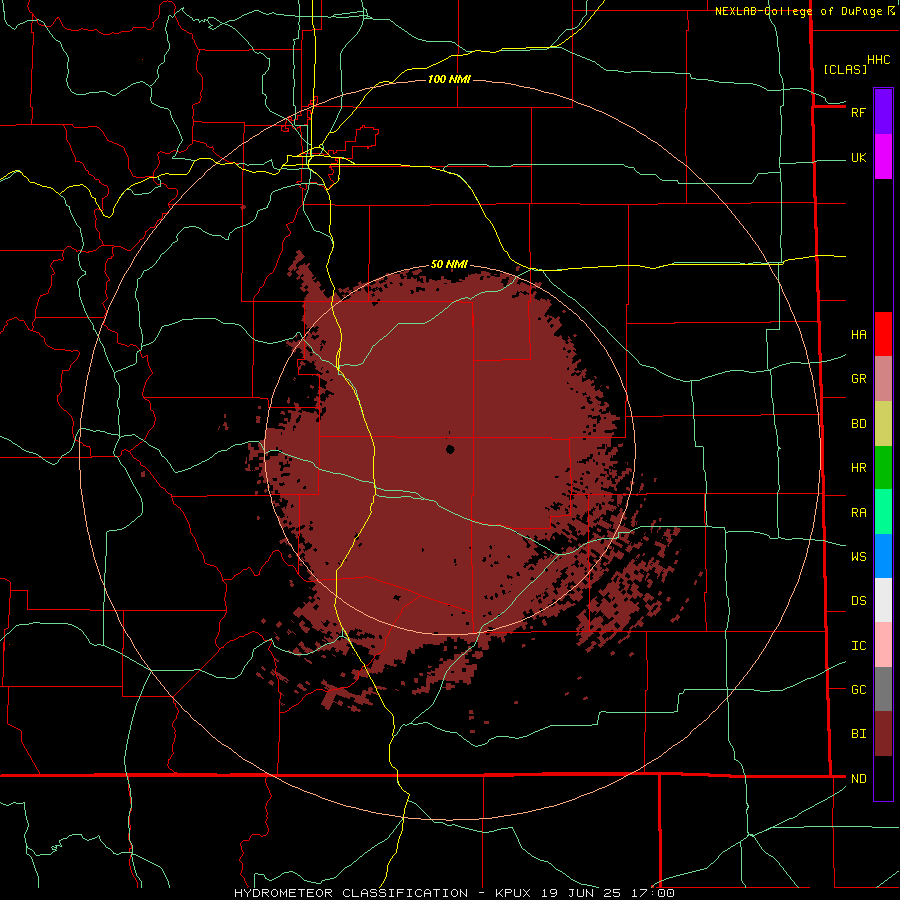This screenshot has height=900, width=900.
Task: Click the WS legend label
Action: coord(858,556)
